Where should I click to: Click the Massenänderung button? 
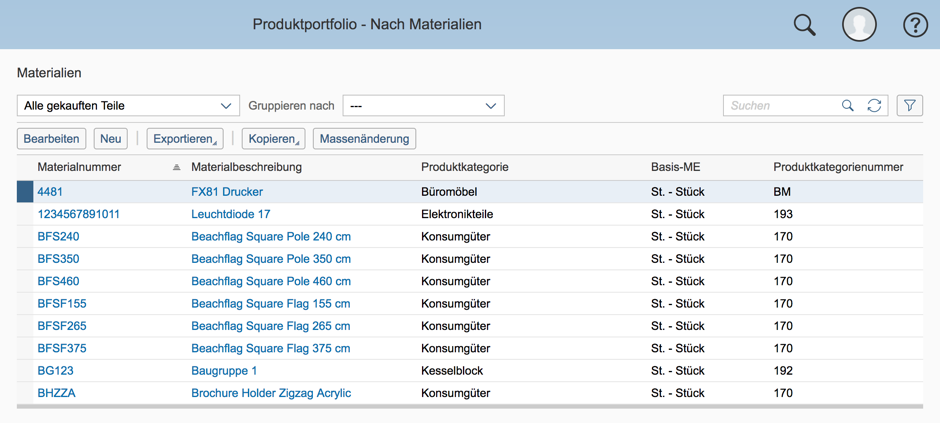(x=364, y=139)
